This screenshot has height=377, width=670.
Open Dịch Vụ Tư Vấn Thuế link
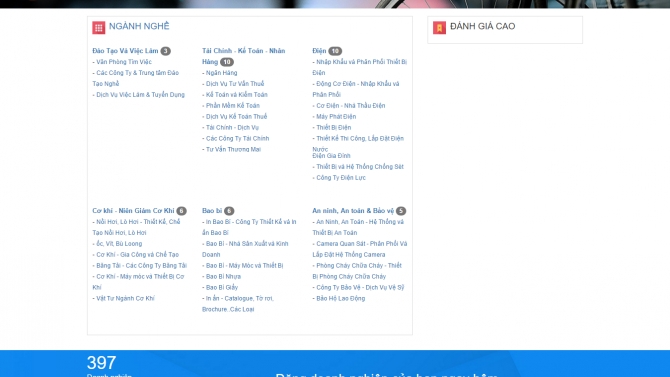click(235, 84)
